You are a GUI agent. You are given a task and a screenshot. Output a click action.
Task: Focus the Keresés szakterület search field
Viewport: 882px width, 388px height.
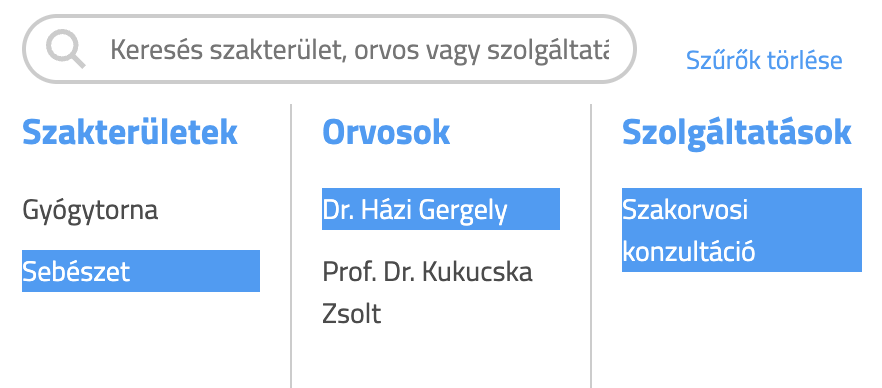pyautogui.click(x=330, y=49)
